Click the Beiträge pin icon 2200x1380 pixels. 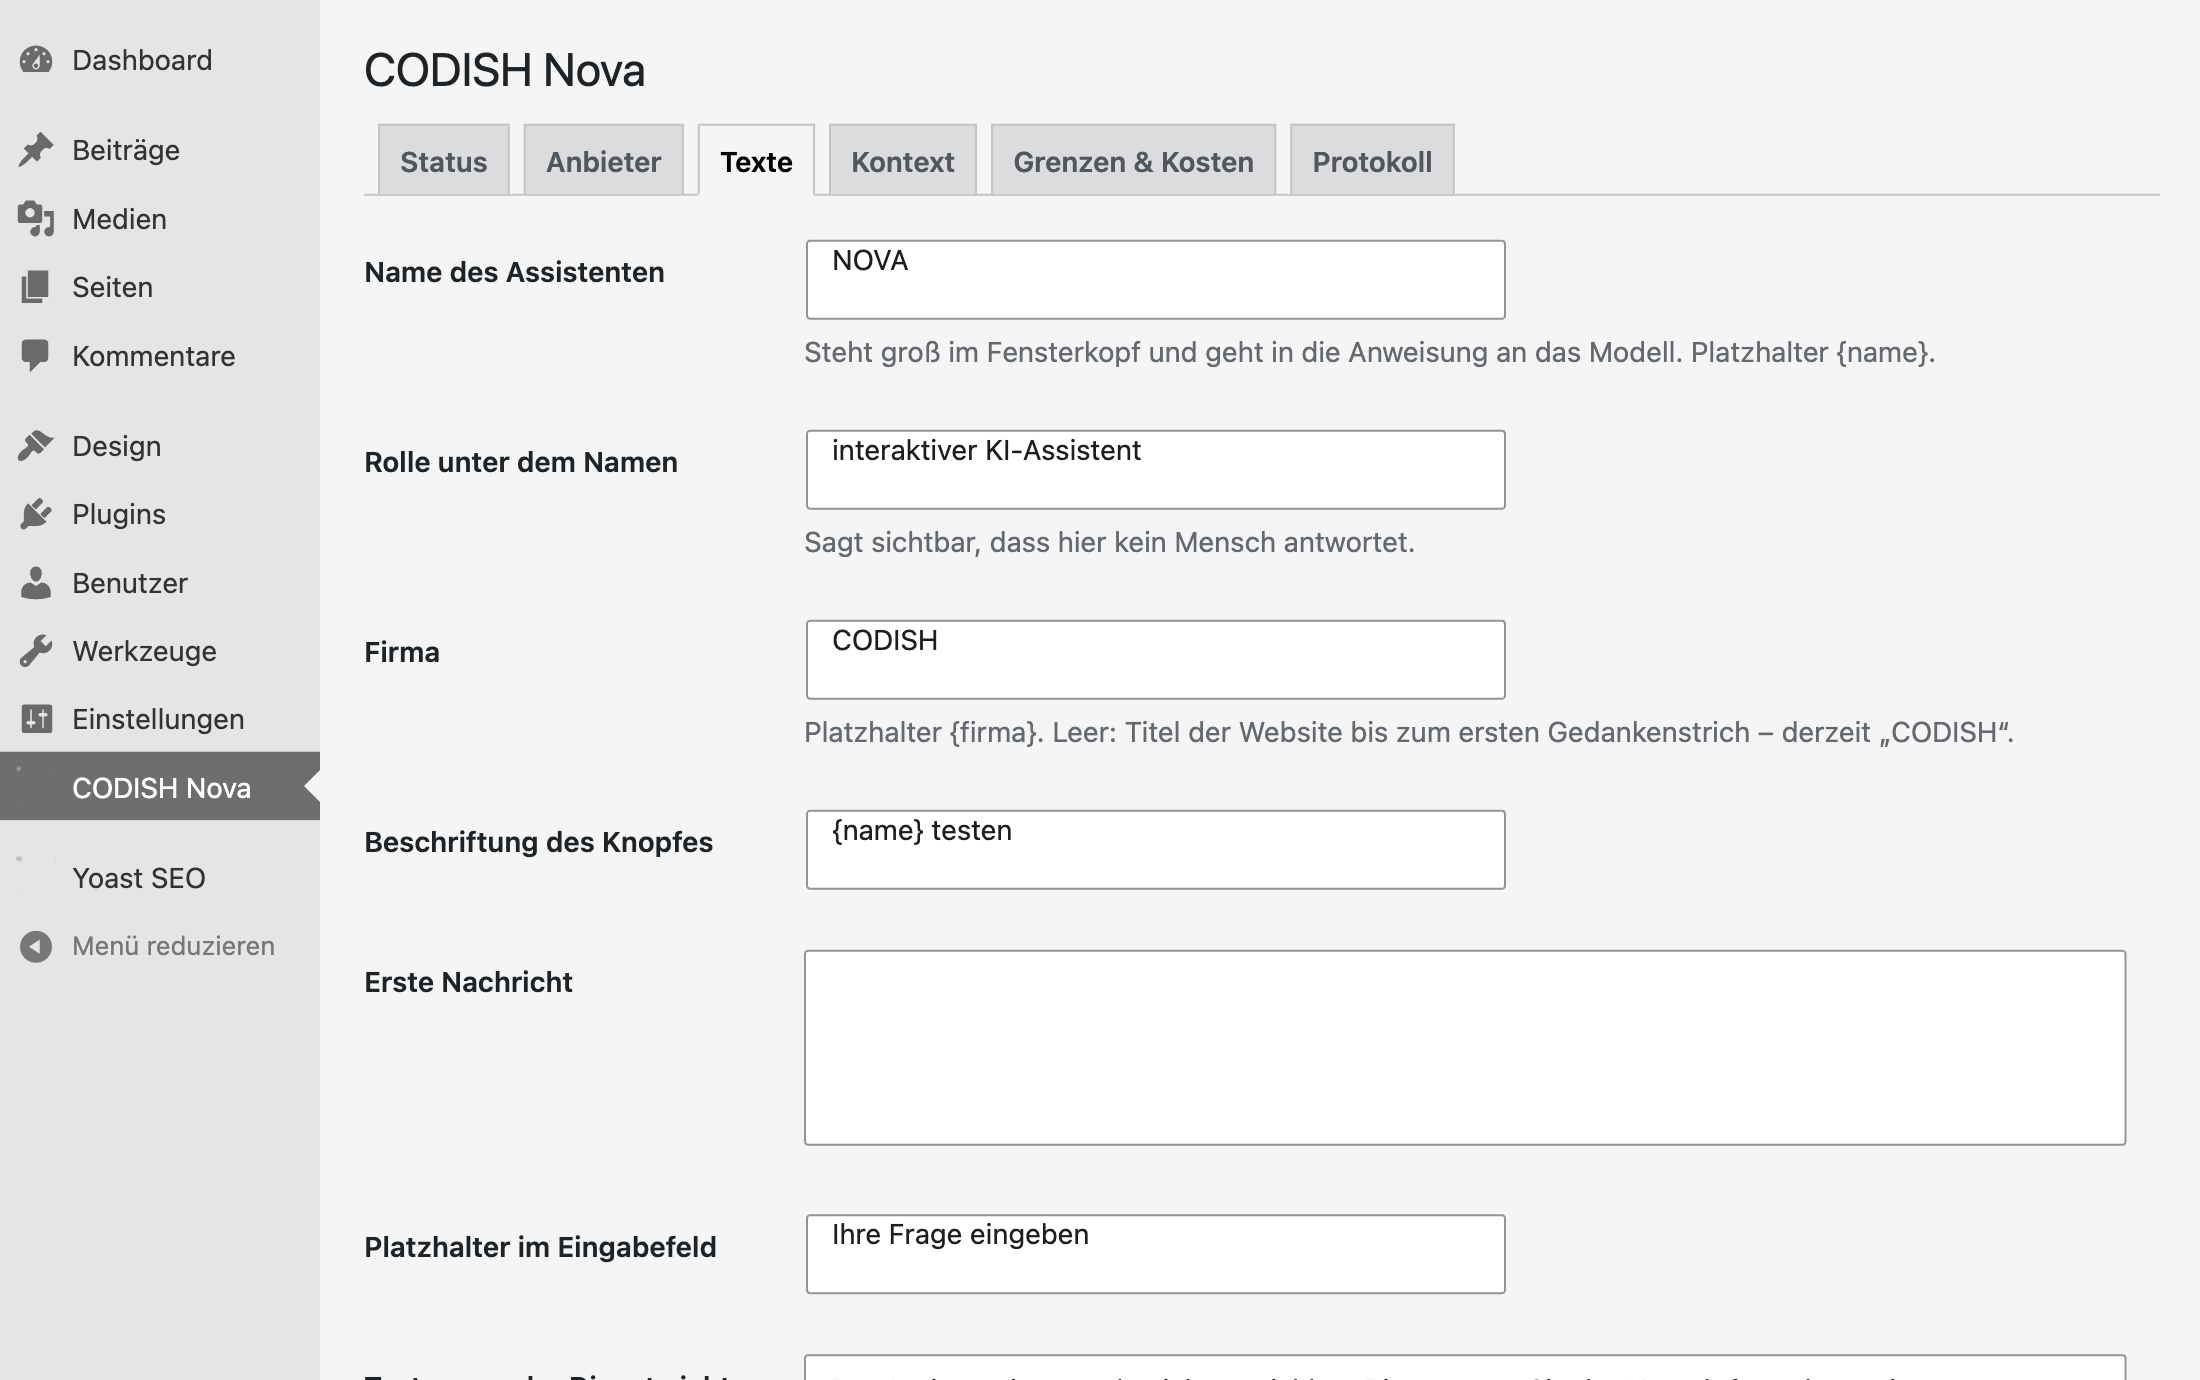(x=36, y=150)
